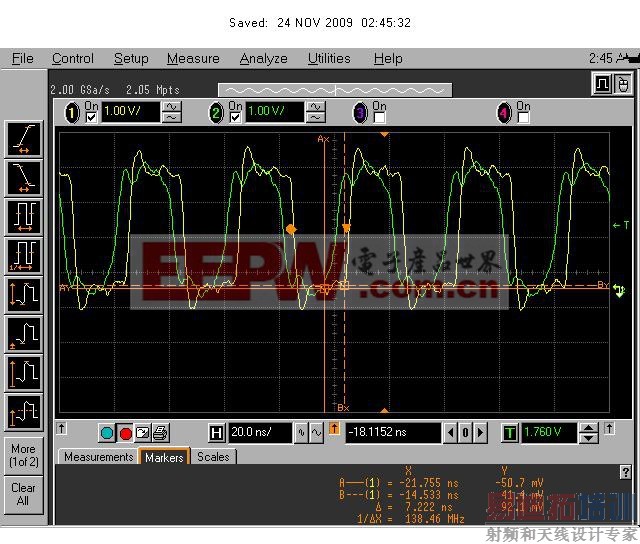This screenshot has width=640, height=544.
Task: Select the maximum voltage measurement icon
Action: click(24, 373)
